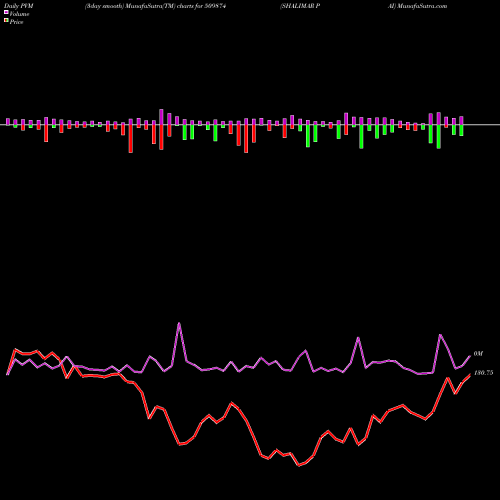Select the Price legend label
Screen dimensions: 500x500
coord(16,22)
